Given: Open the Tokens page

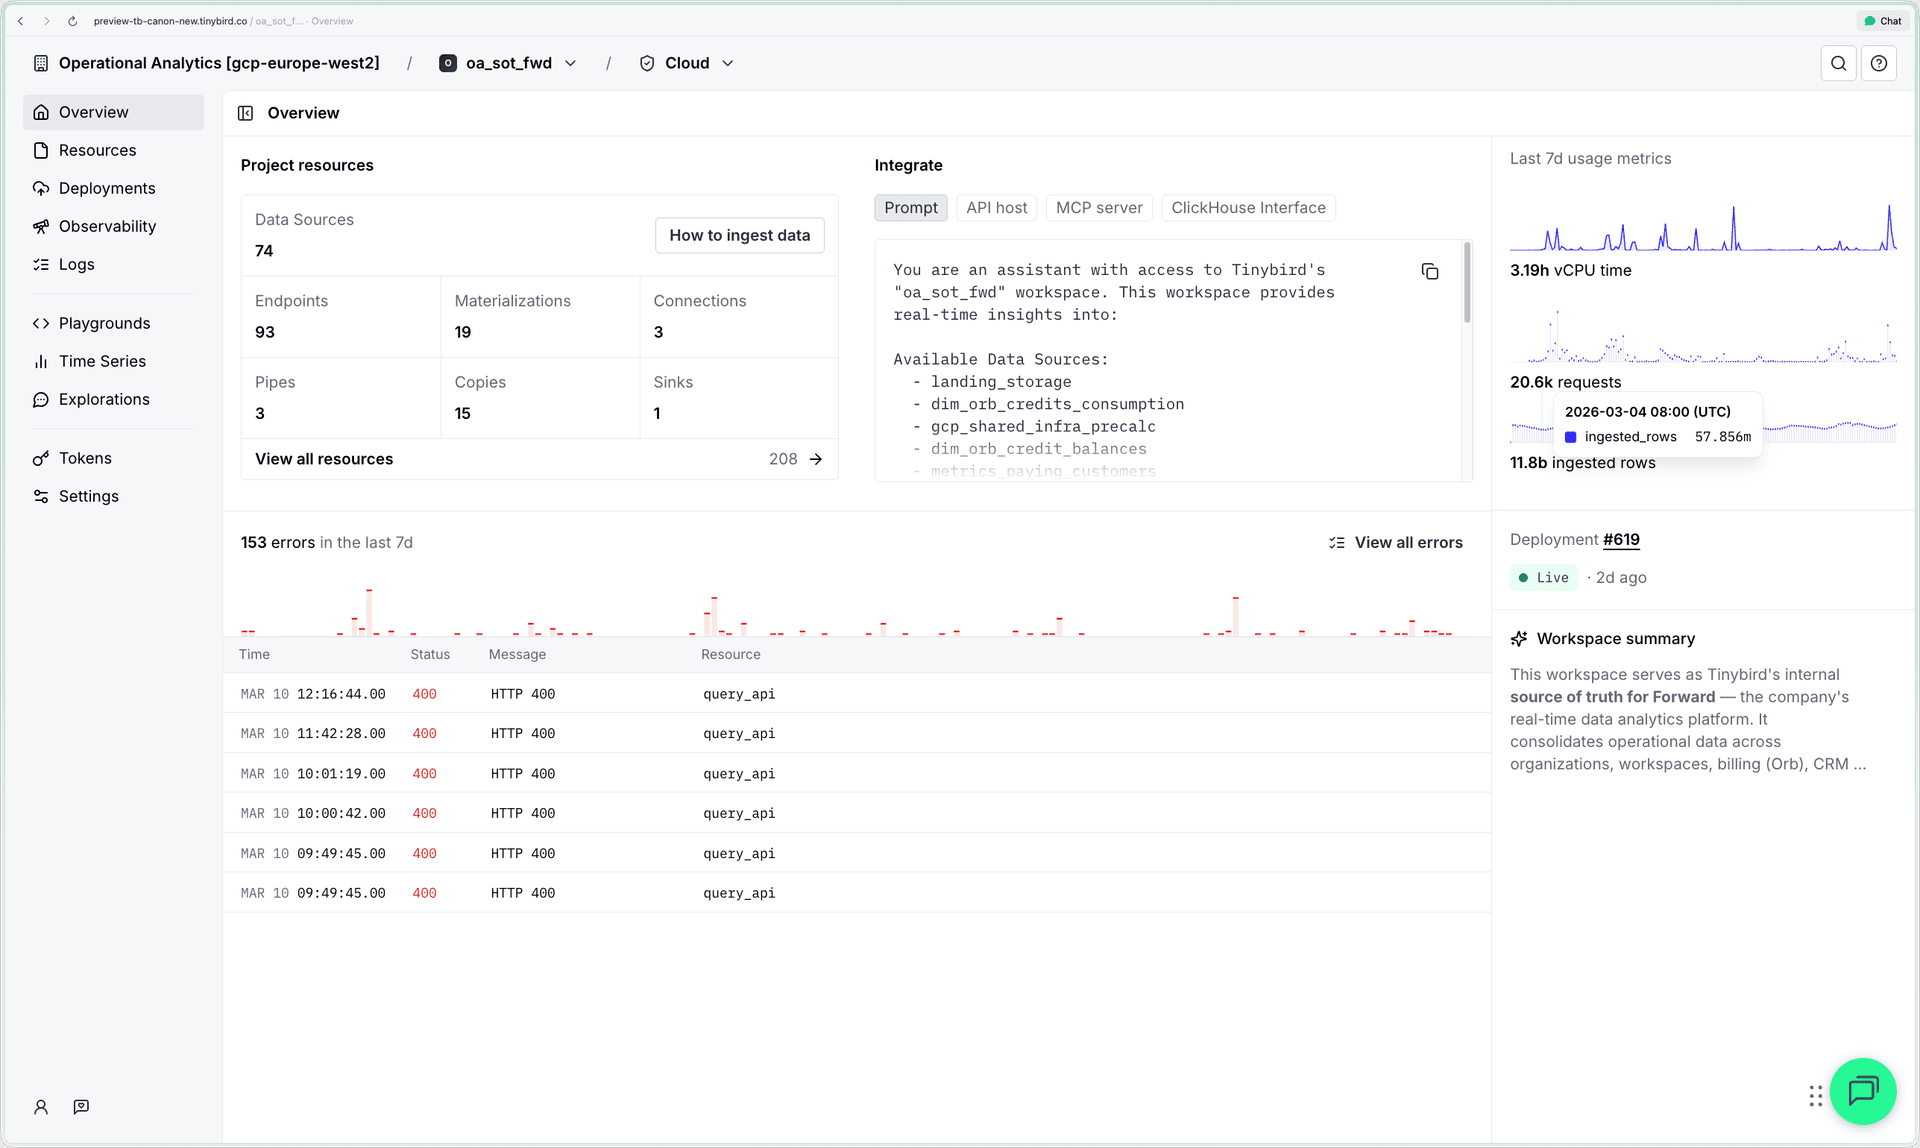Looking at the screenshot, I should [85, 457].
